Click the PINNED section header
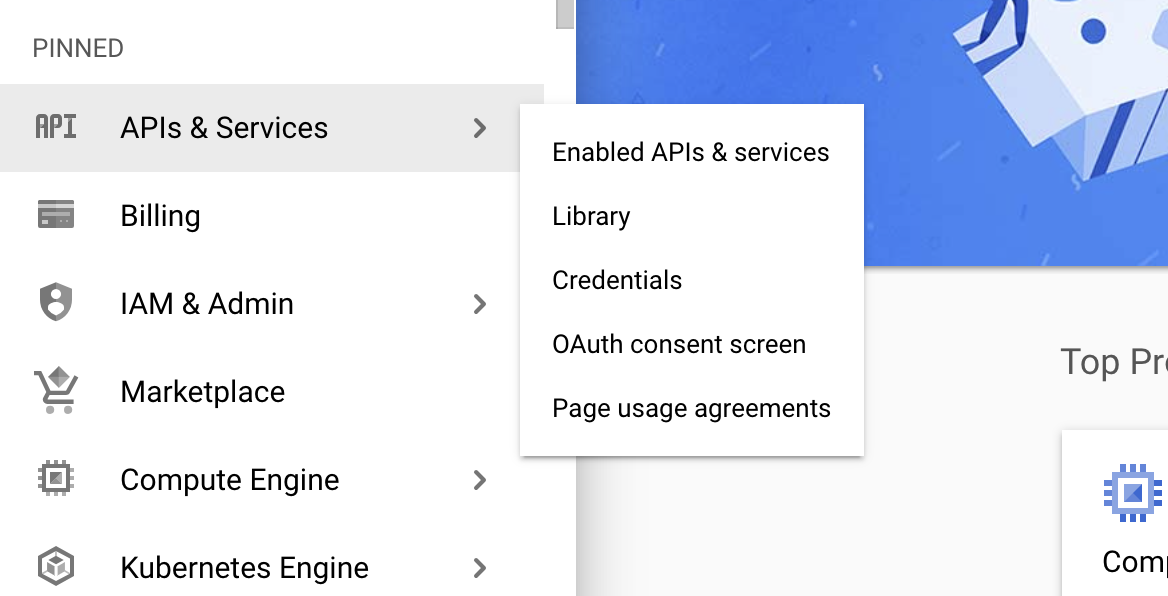The image size is (1168, 596). click(x=78, y=47)
